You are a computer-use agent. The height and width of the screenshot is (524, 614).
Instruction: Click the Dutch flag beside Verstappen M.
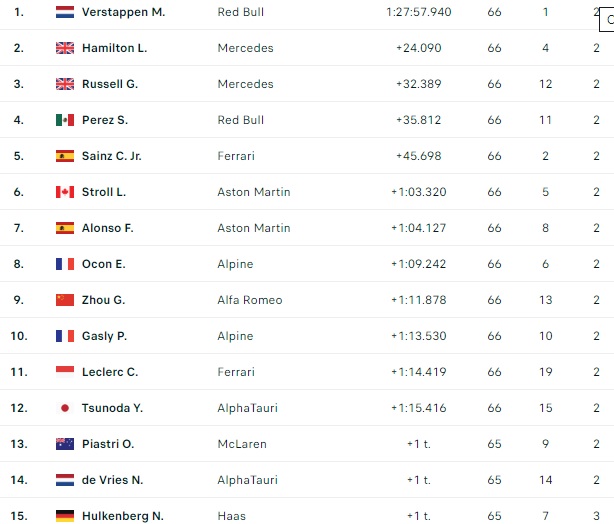(x=65, y=12)
